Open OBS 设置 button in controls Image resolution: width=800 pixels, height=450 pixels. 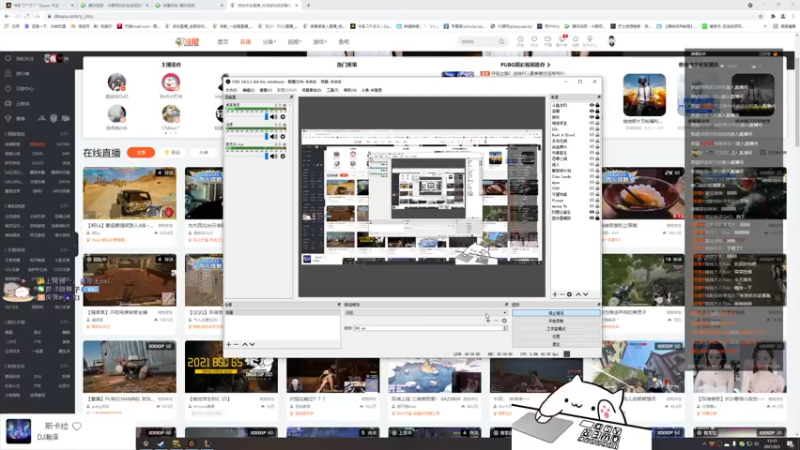point(556,336)
